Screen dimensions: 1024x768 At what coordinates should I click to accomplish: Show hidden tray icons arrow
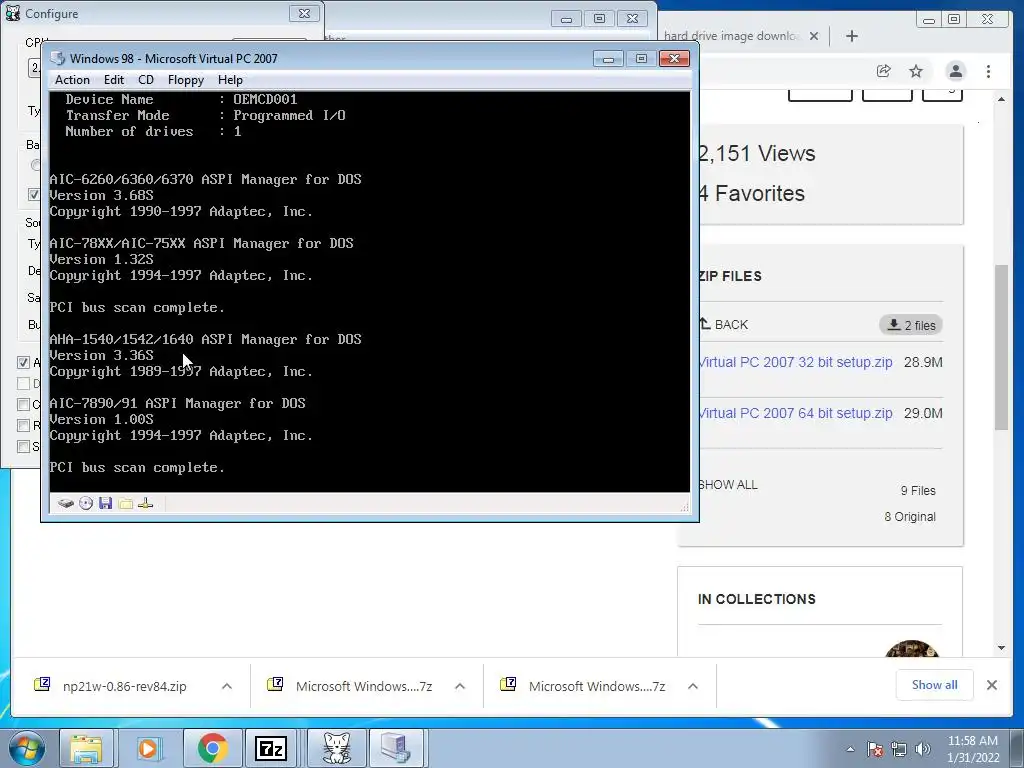click(x=850, y=749)
